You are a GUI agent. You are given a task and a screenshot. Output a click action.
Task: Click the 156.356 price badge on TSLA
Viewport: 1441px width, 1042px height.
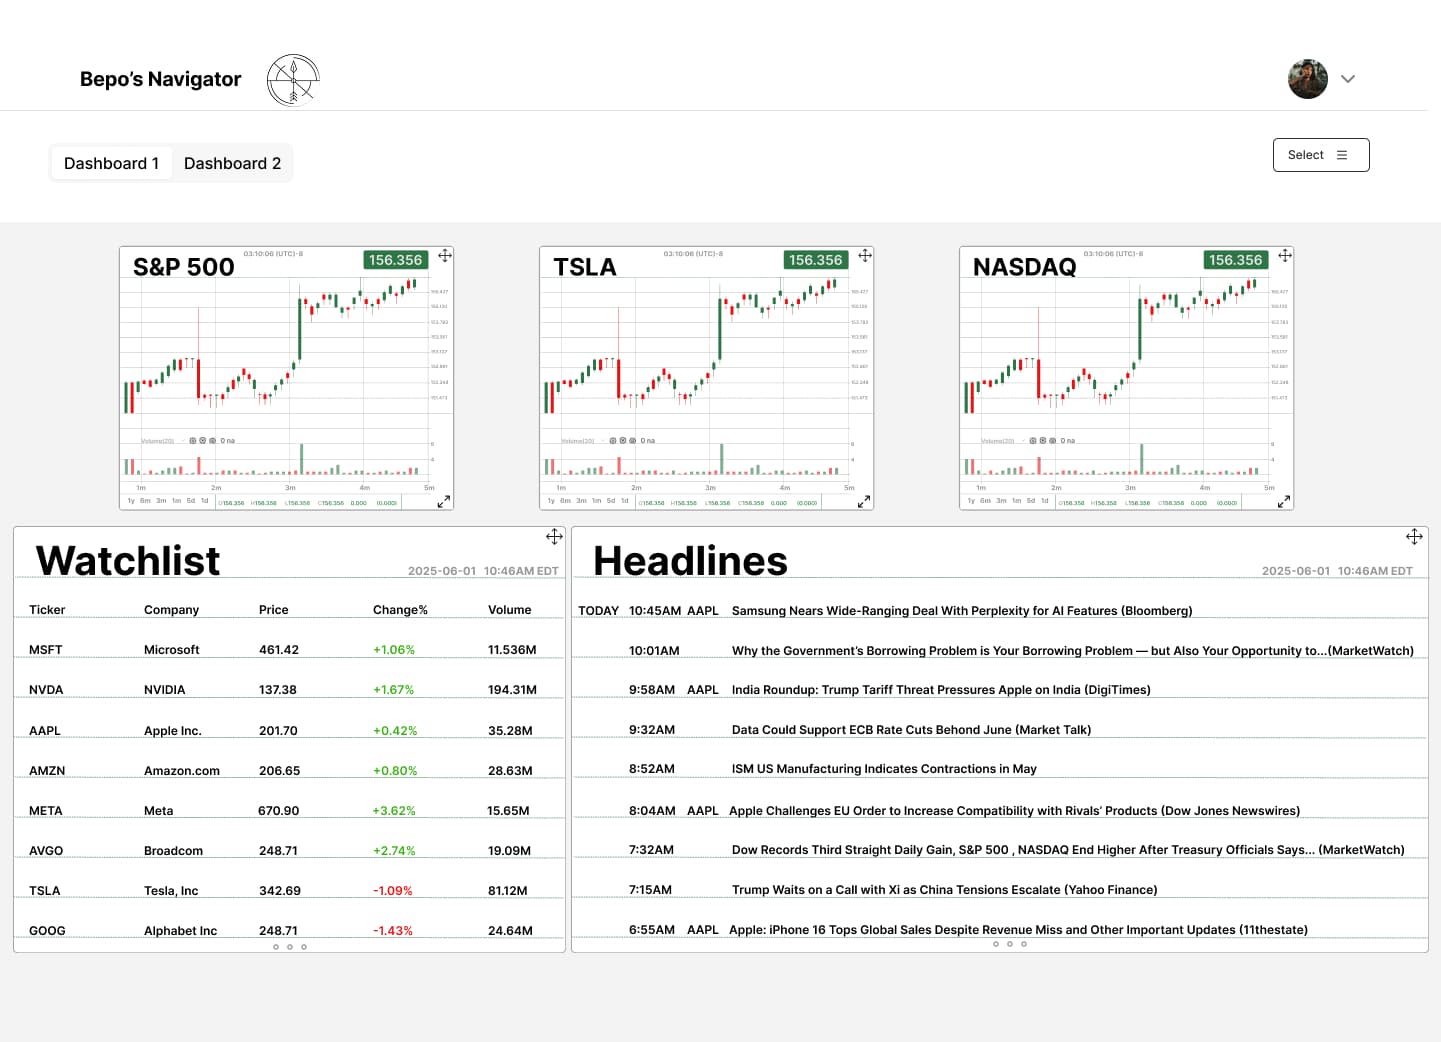(816, 260)
